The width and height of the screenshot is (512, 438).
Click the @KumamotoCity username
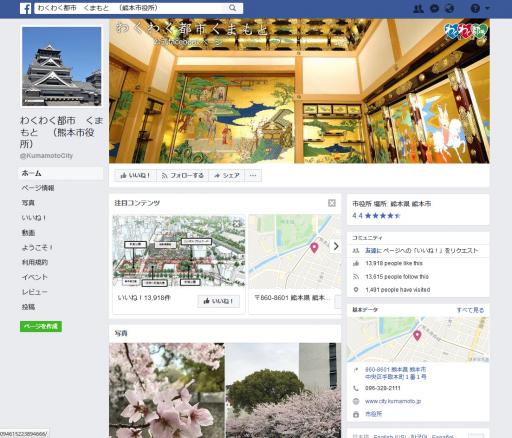[46, 156]
